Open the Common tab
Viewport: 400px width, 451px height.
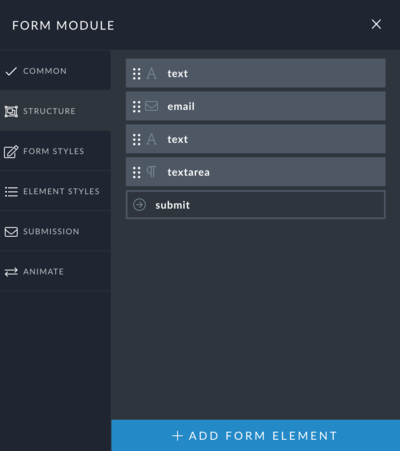pyautogui.click(x=55, y=71)
